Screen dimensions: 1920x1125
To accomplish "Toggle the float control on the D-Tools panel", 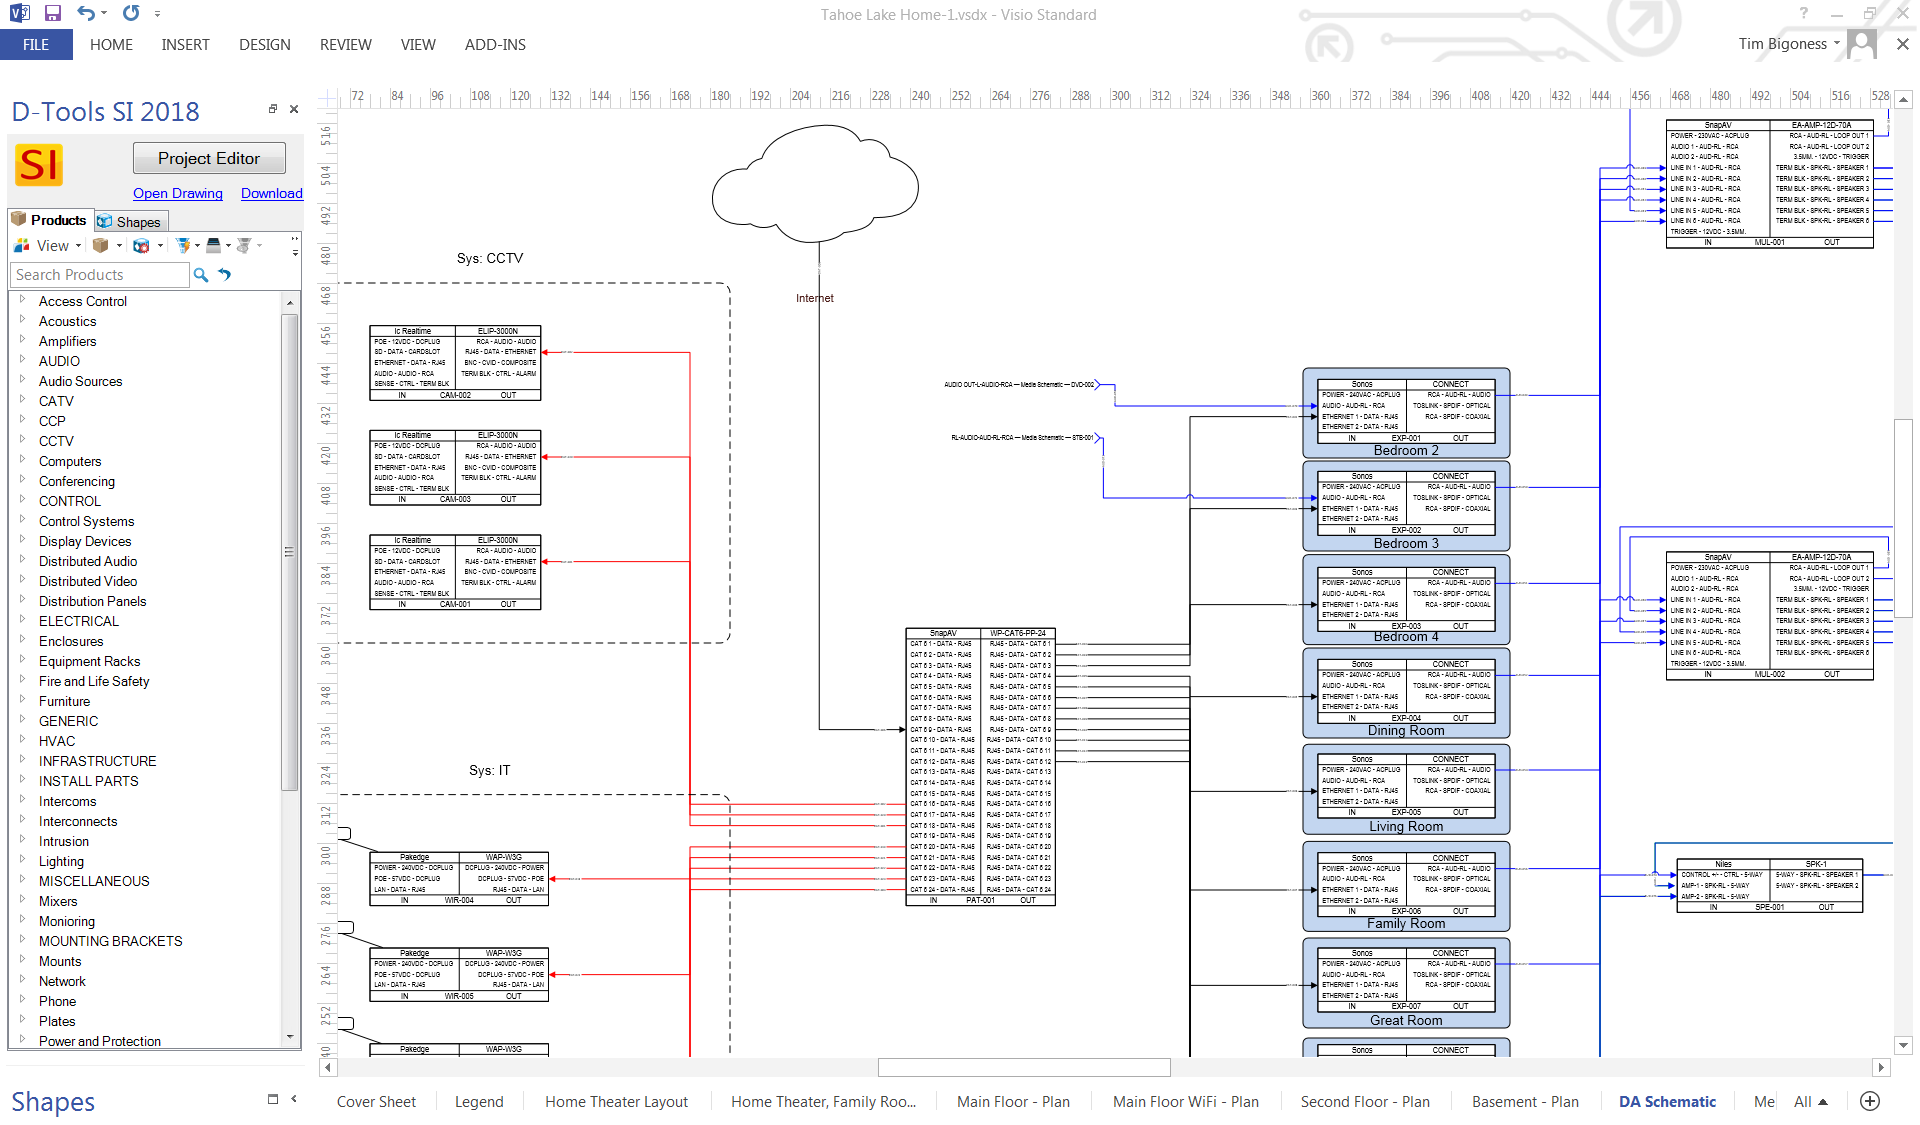I will 273,109.
